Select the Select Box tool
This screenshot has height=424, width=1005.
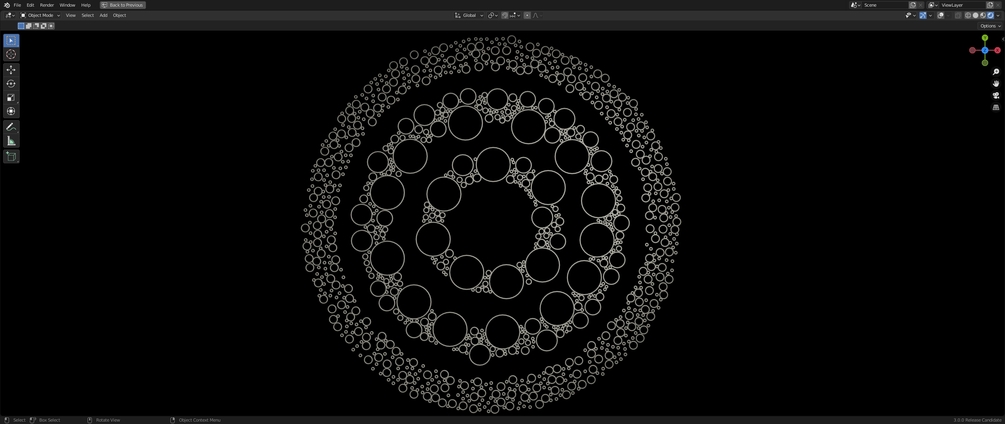click(x=11, y=40)
